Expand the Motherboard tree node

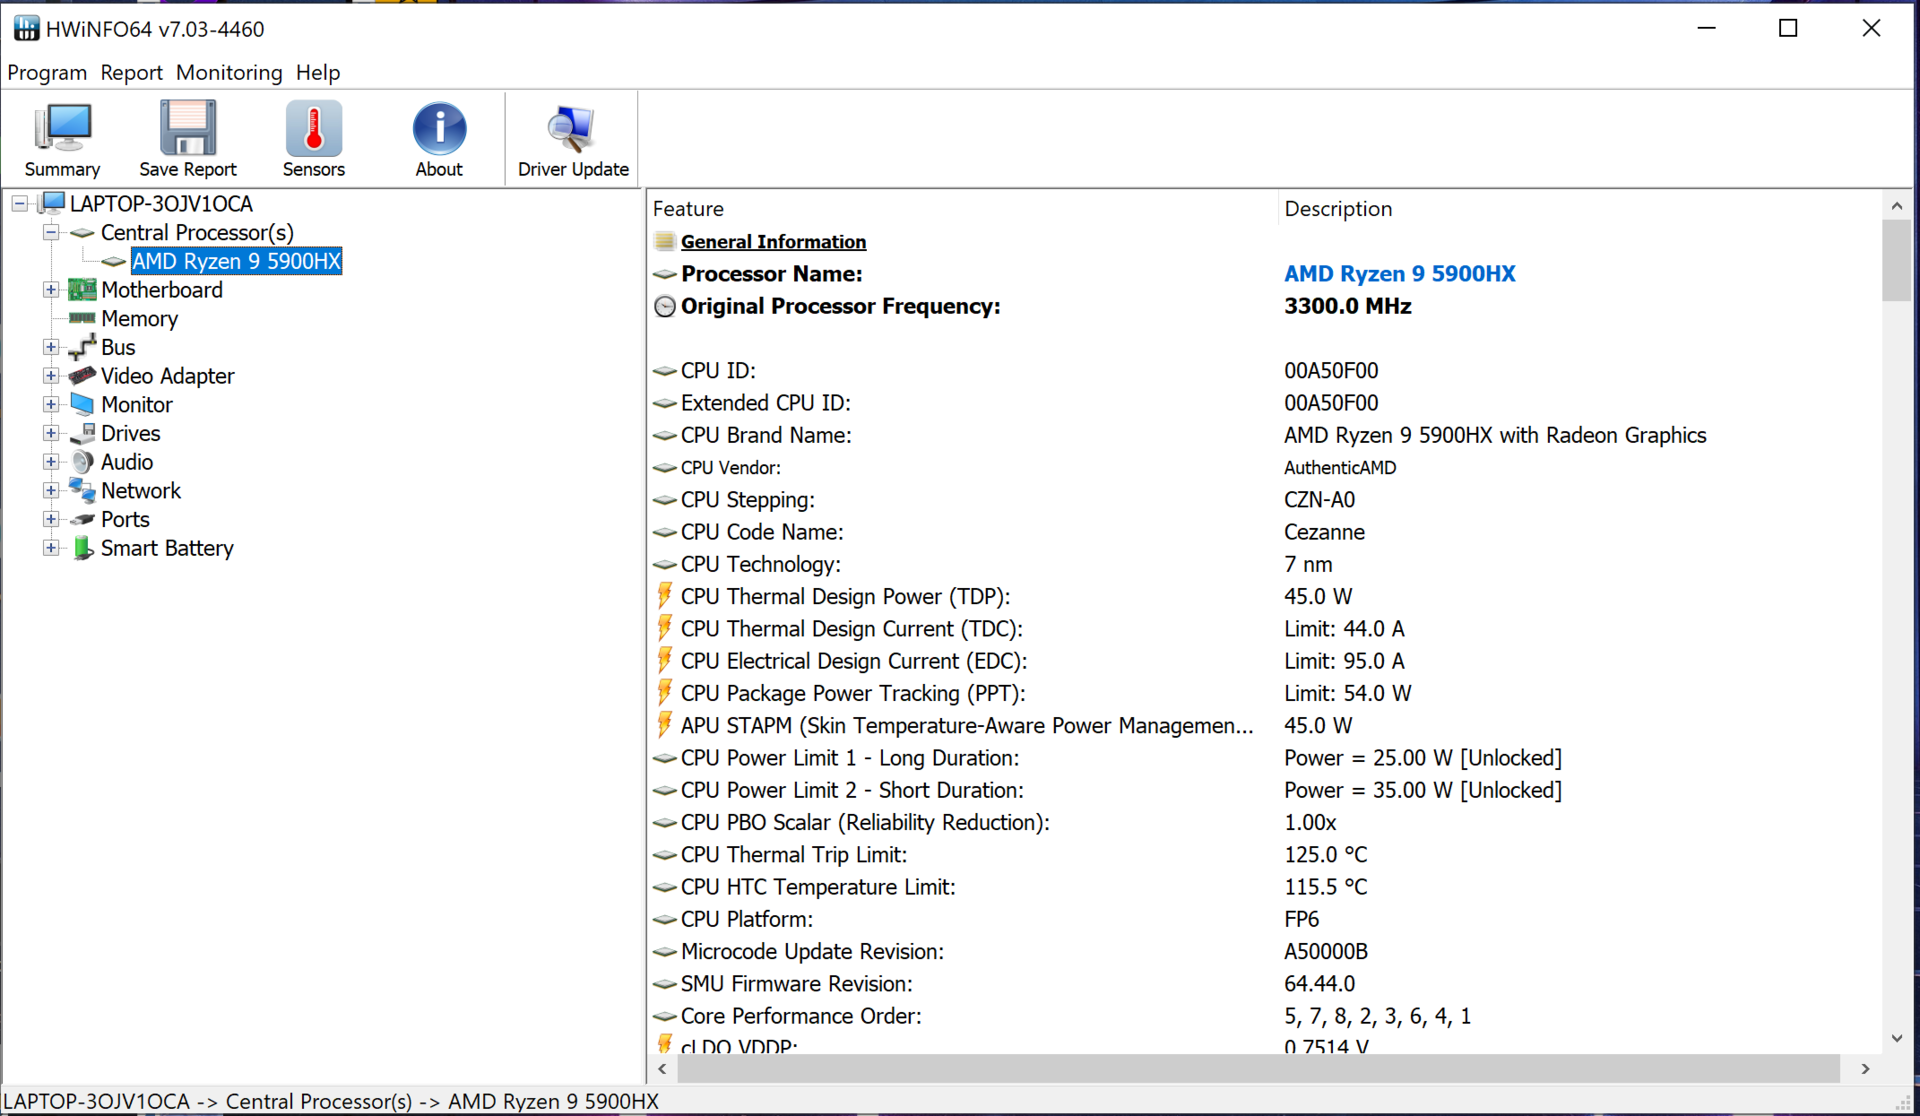51,290
